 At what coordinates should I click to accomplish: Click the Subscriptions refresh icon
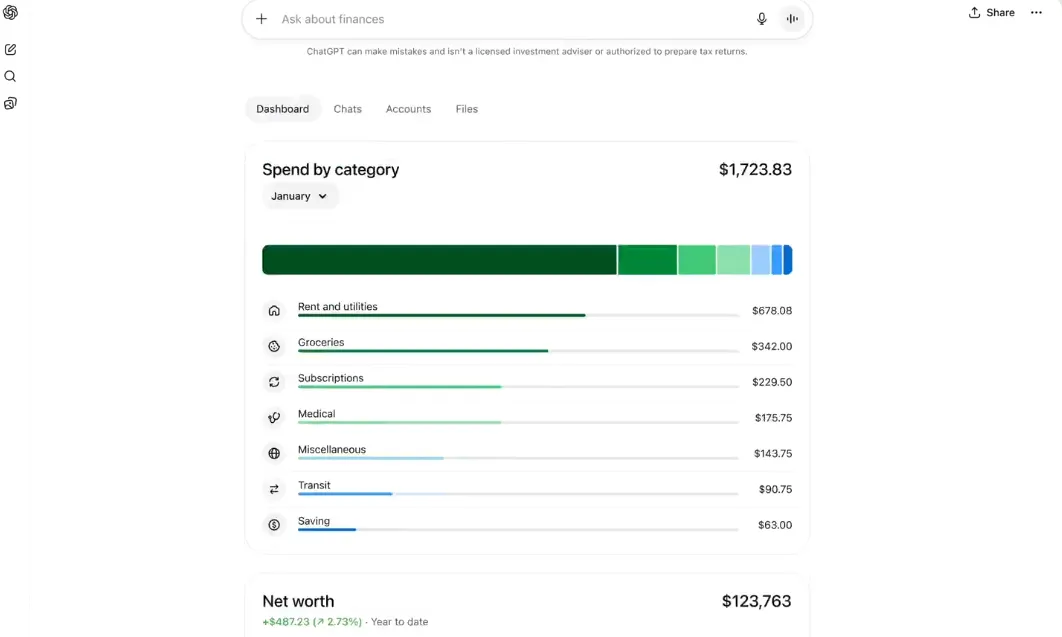click(274, 382)
